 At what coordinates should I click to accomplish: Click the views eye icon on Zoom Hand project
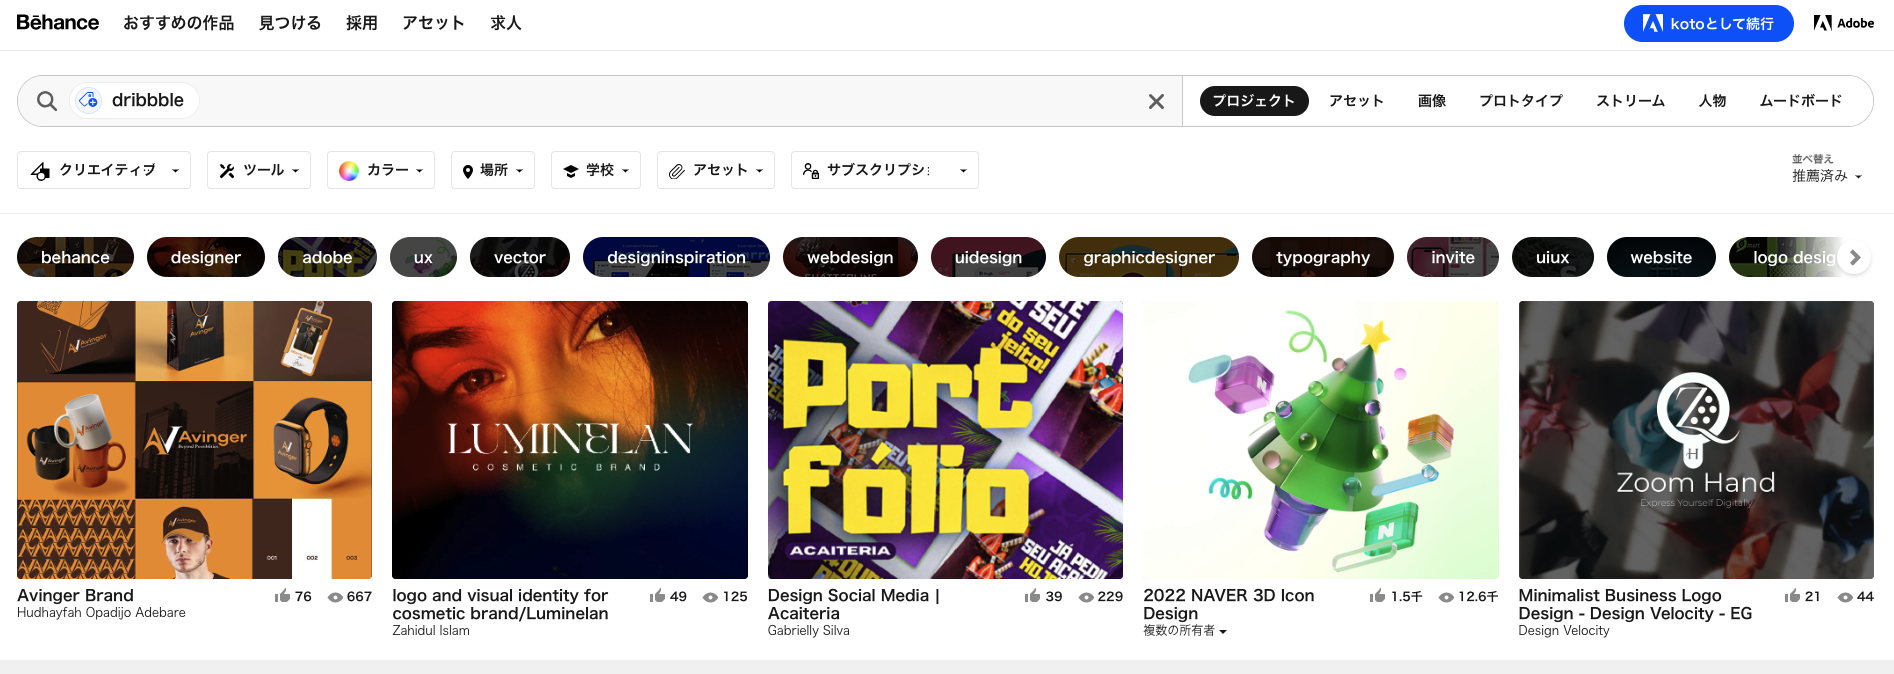(1845, 597)
